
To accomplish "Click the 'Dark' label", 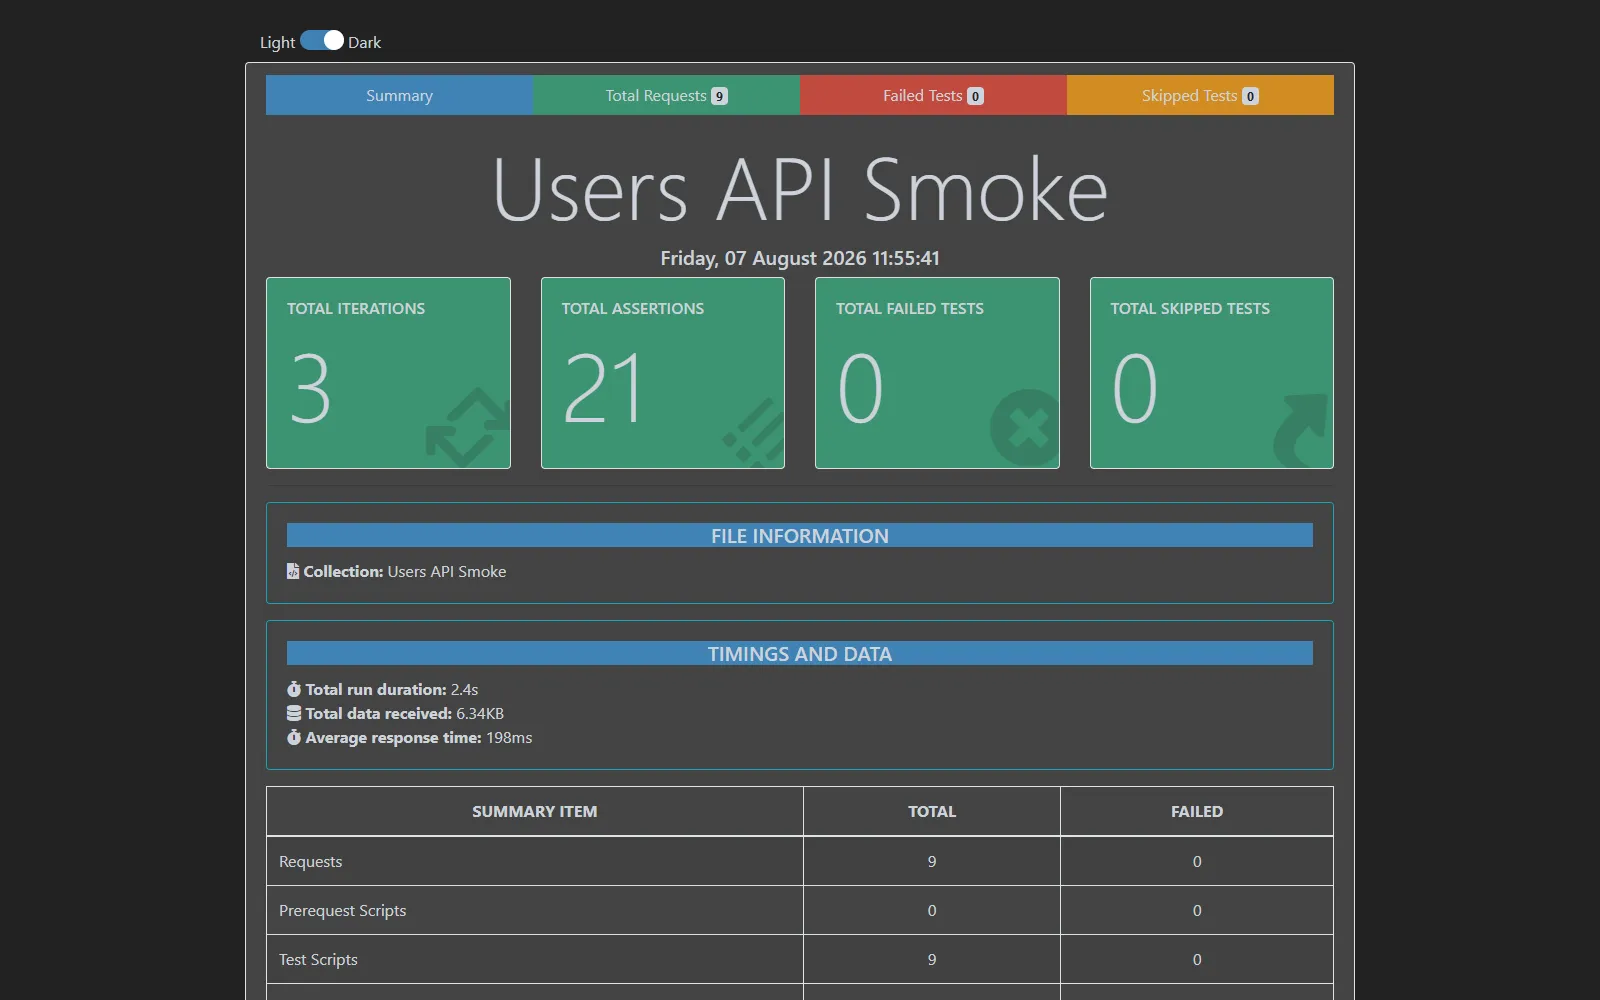I will 364,42.
